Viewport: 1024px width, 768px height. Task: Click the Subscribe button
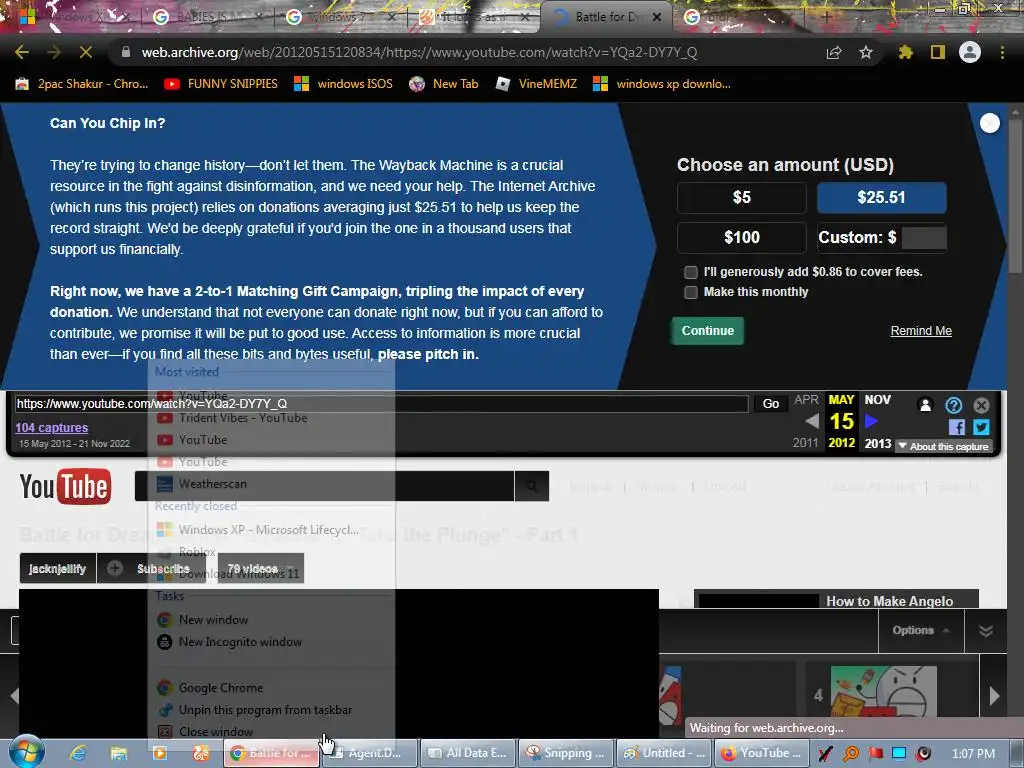click(x=153, y=569)
